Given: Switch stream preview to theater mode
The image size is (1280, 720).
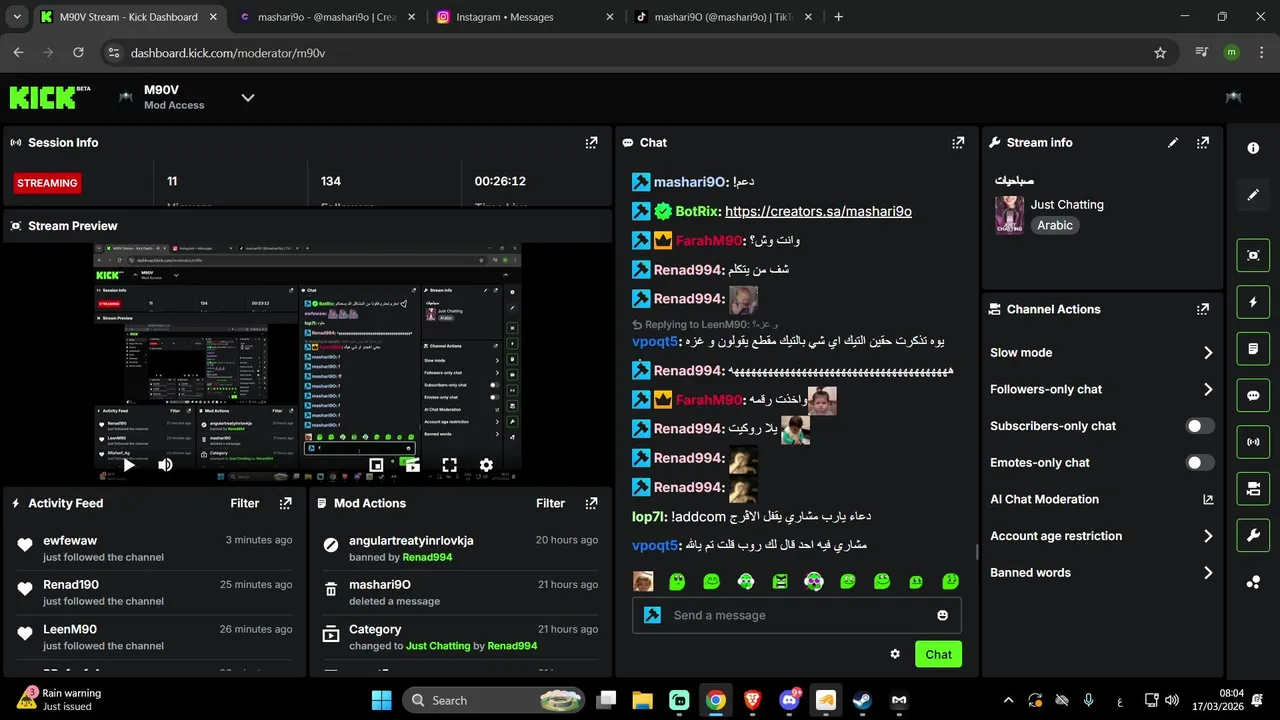Looking at the screenshot, I should tap(411, 465).
